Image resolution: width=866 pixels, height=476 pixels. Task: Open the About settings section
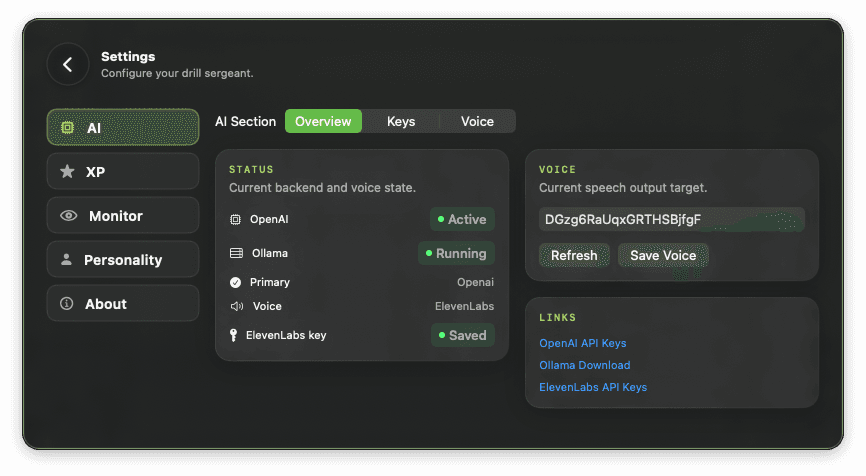click(x=123, y=303)
